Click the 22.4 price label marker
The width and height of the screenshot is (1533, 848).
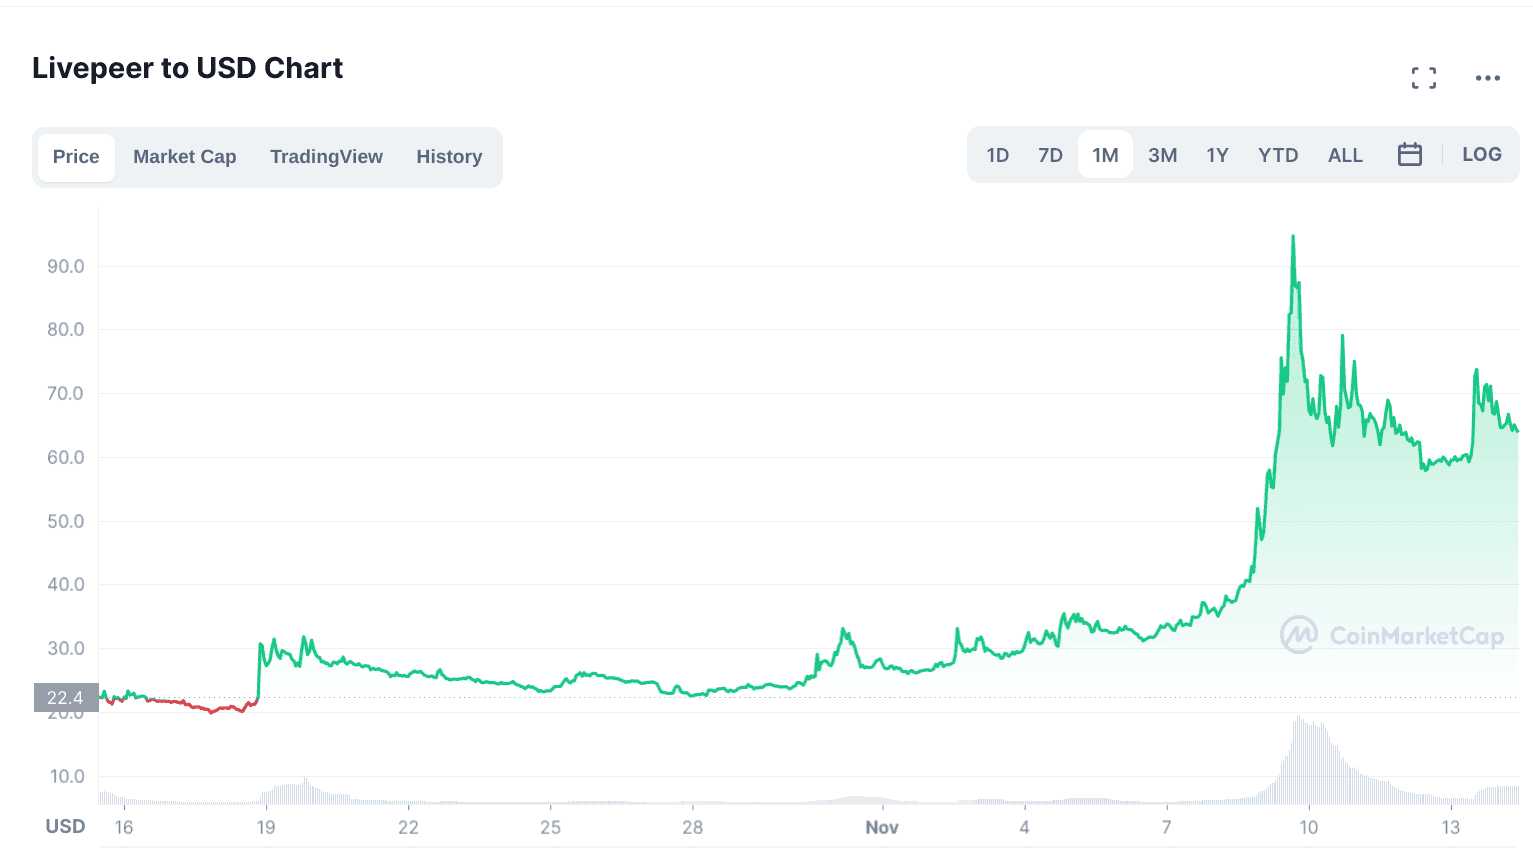65,698
